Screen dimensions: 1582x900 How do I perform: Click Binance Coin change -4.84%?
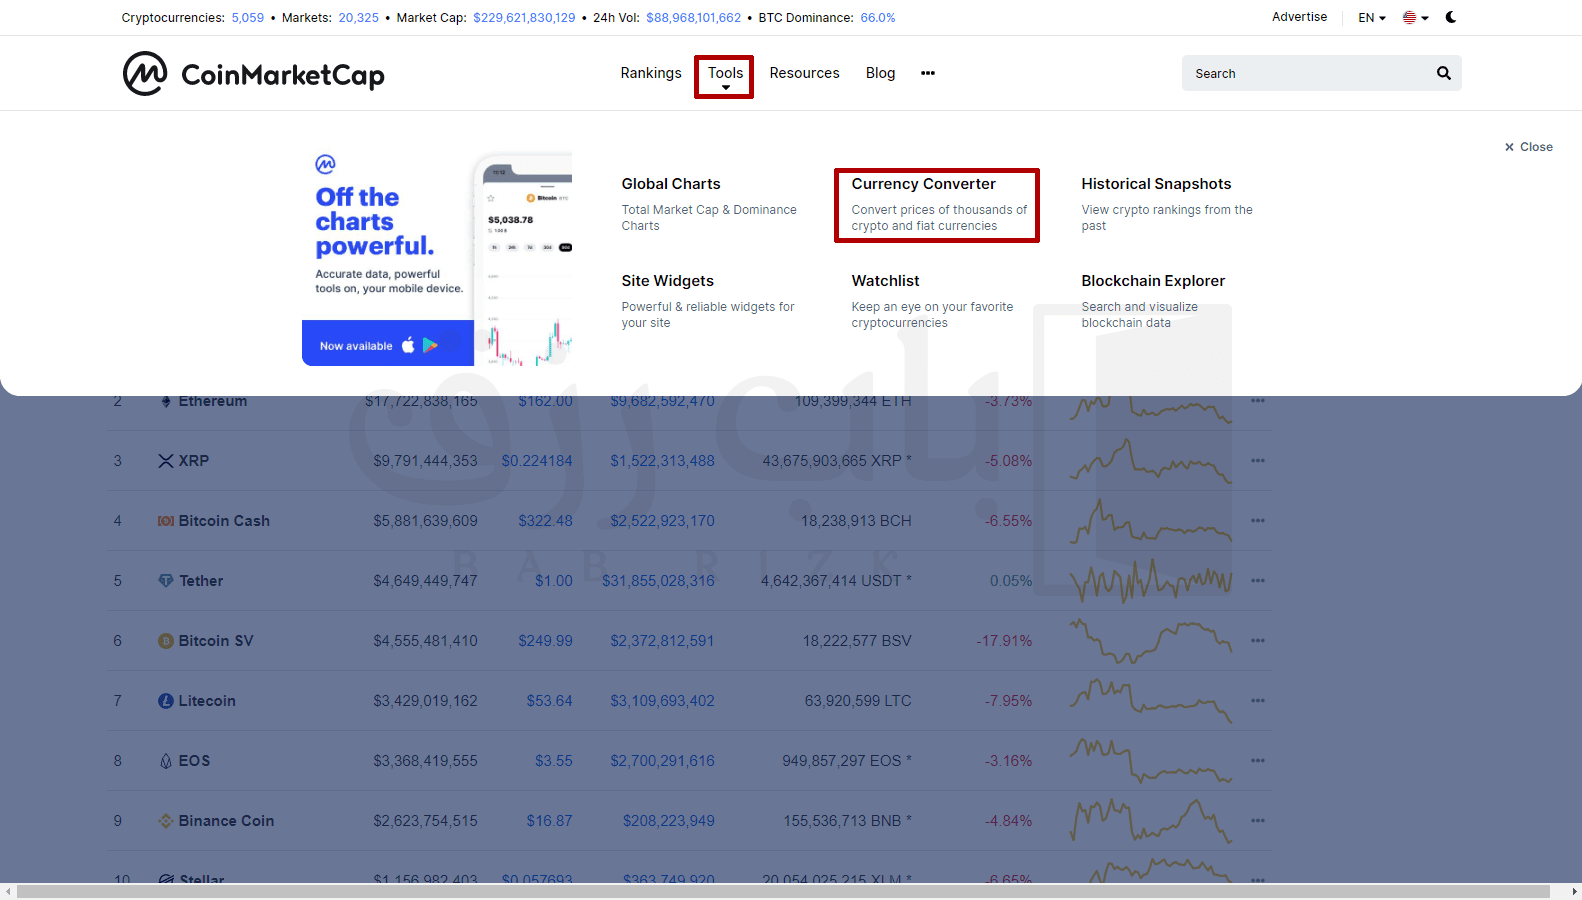pyautogui.click(x=1008, y=821)
